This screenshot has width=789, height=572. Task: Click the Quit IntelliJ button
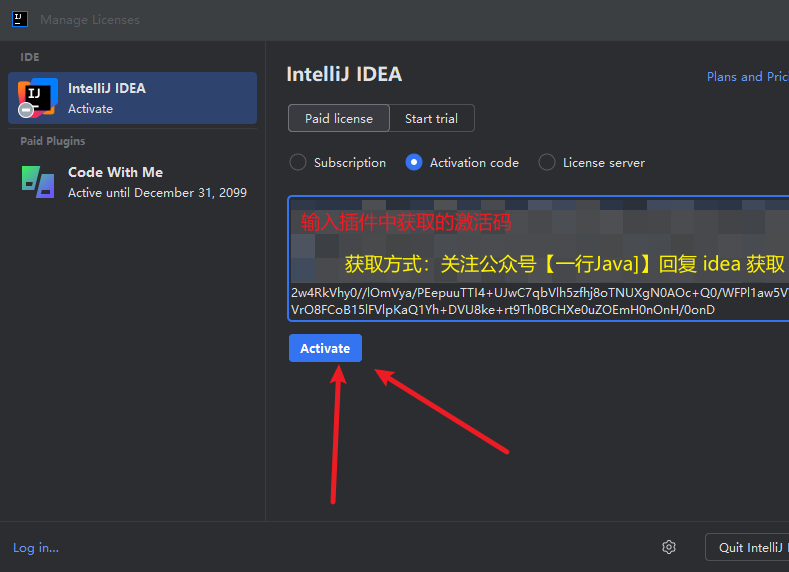(x=747, y=547)
